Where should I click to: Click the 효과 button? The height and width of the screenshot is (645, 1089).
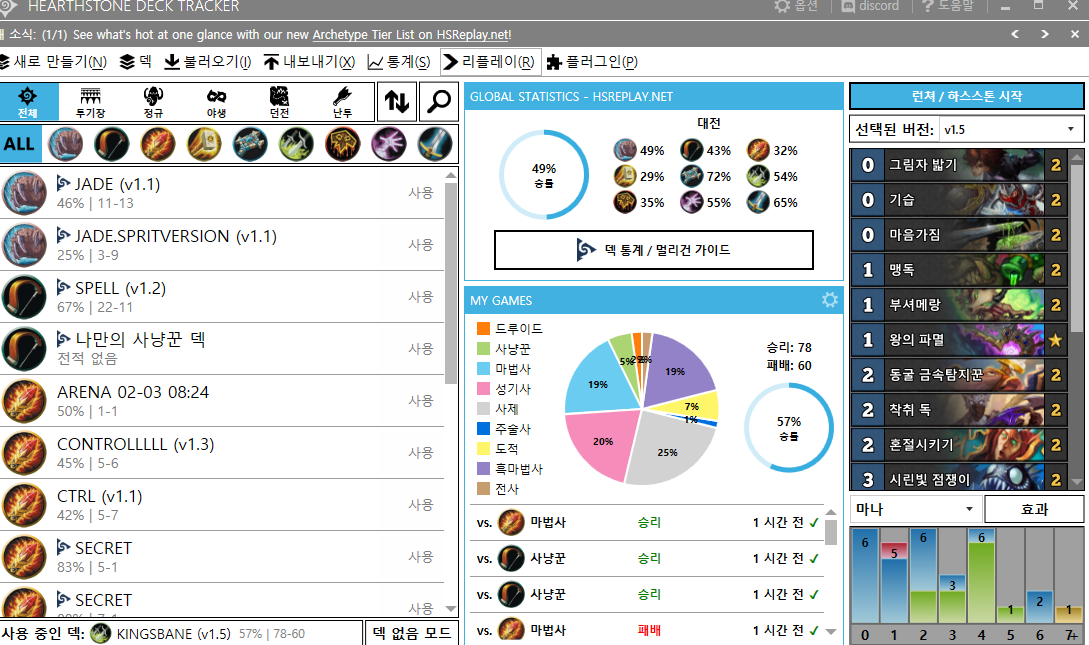pyautogui.click(x=1034, y=509)
